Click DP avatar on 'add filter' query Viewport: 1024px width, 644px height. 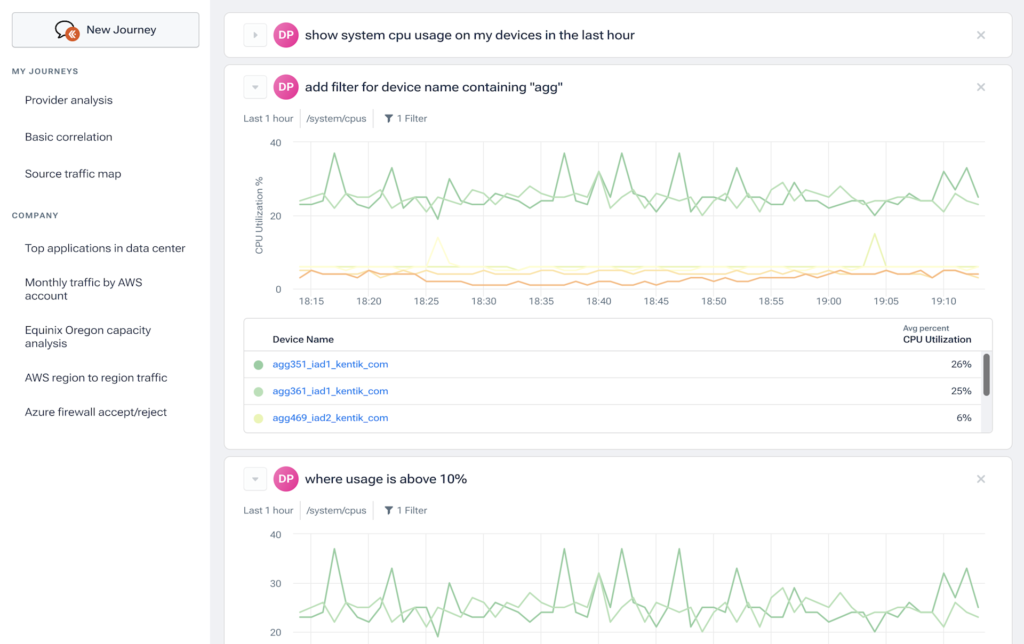pos(286,87)
